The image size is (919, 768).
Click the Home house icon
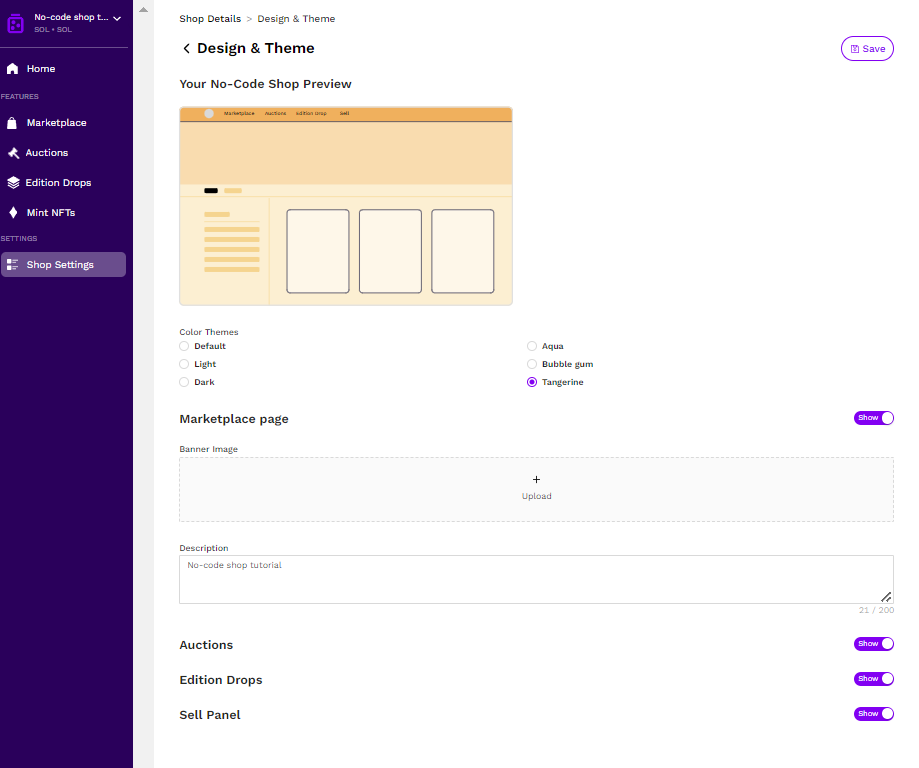[x=13, y=69]
